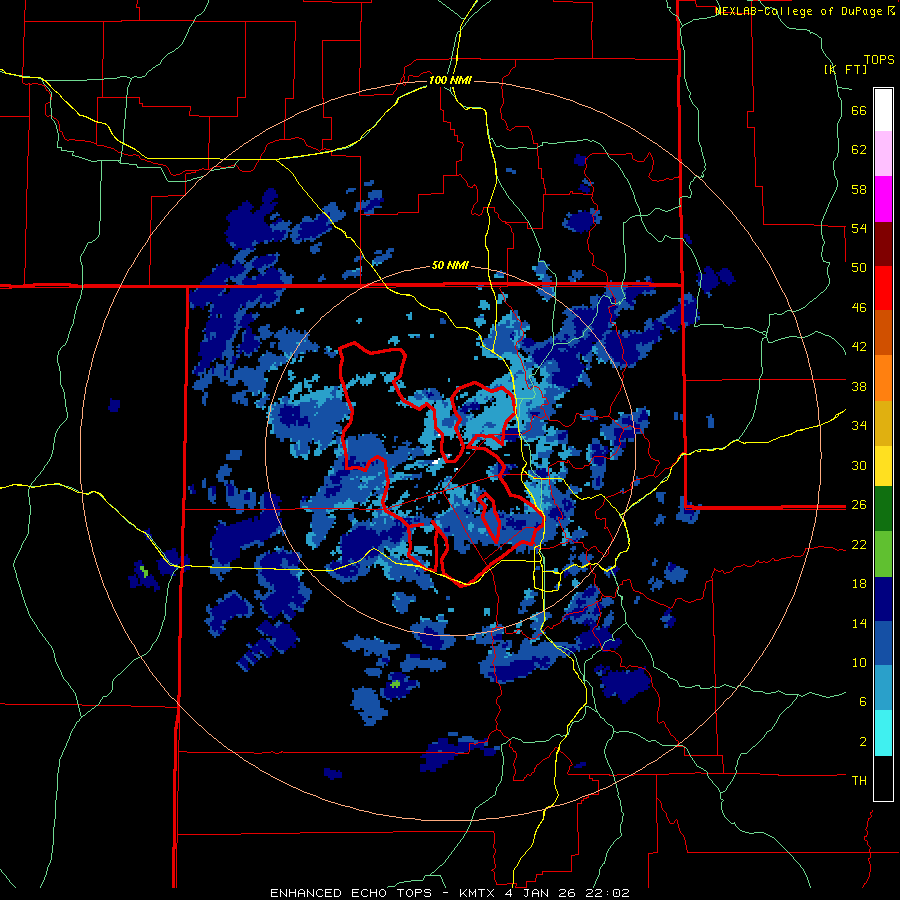
Task: Click the dark orange legend swatch
Action: (883, 333)
